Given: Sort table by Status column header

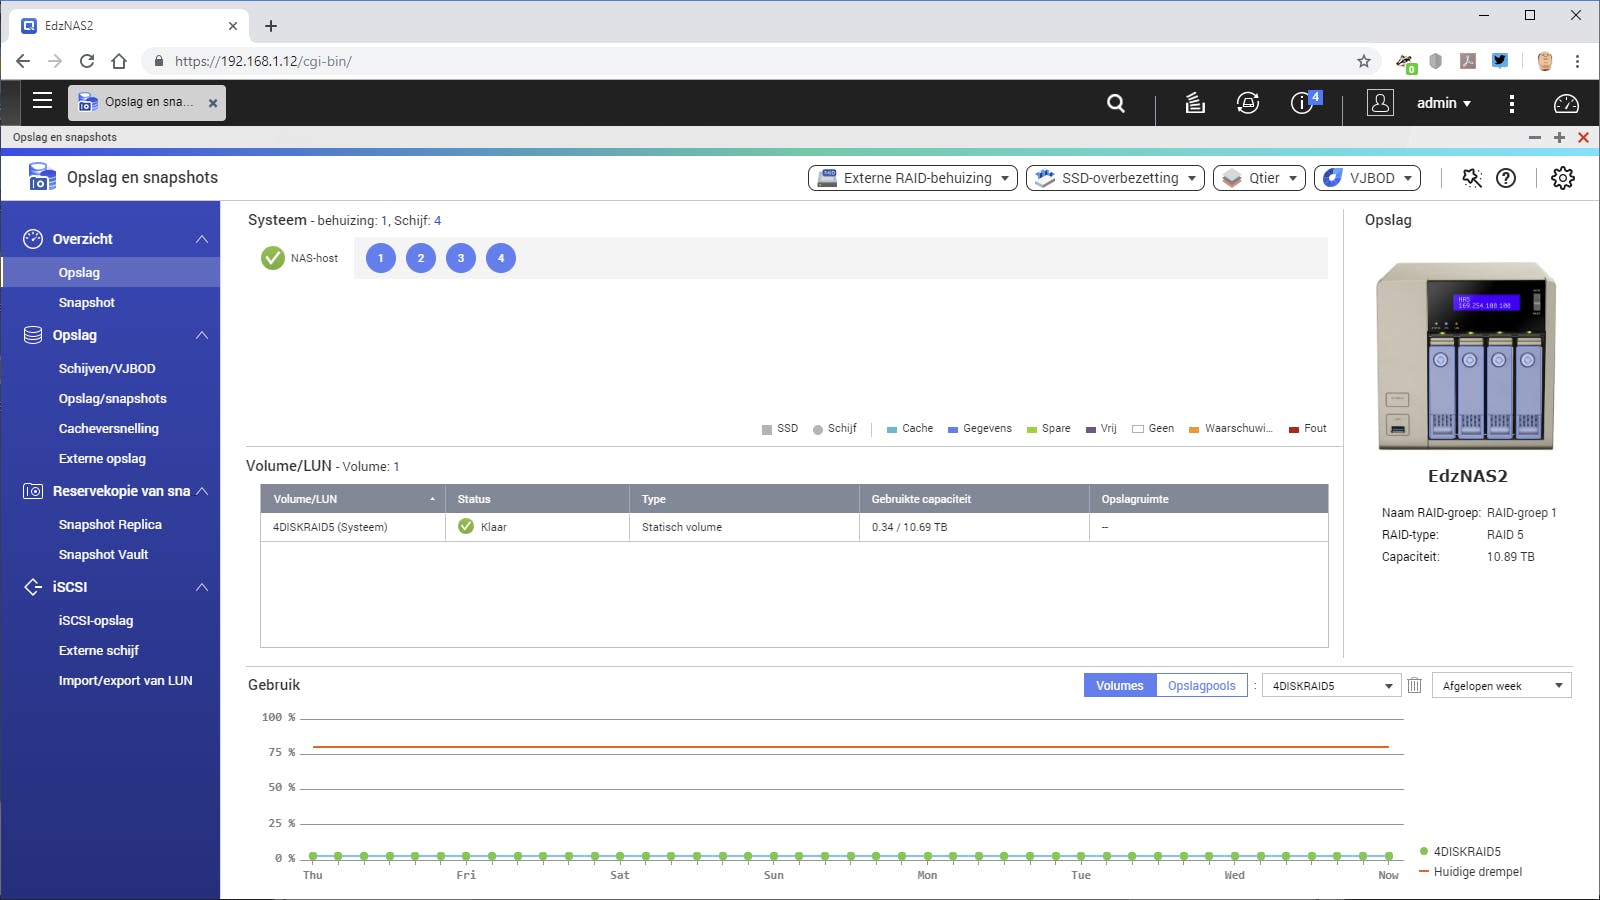Looking at the screenshot, I should click(x=537, y=499).
